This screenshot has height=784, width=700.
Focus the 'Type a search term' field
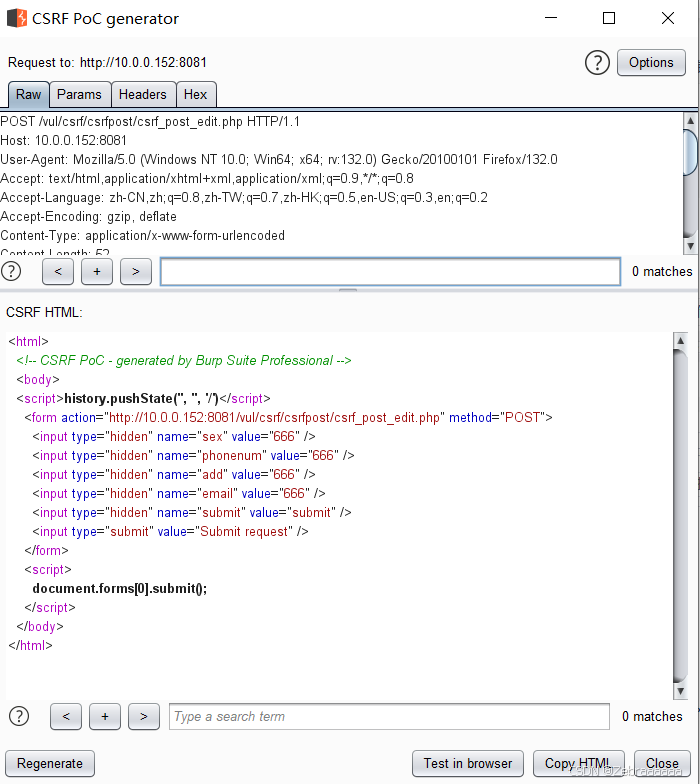point(390,716)
